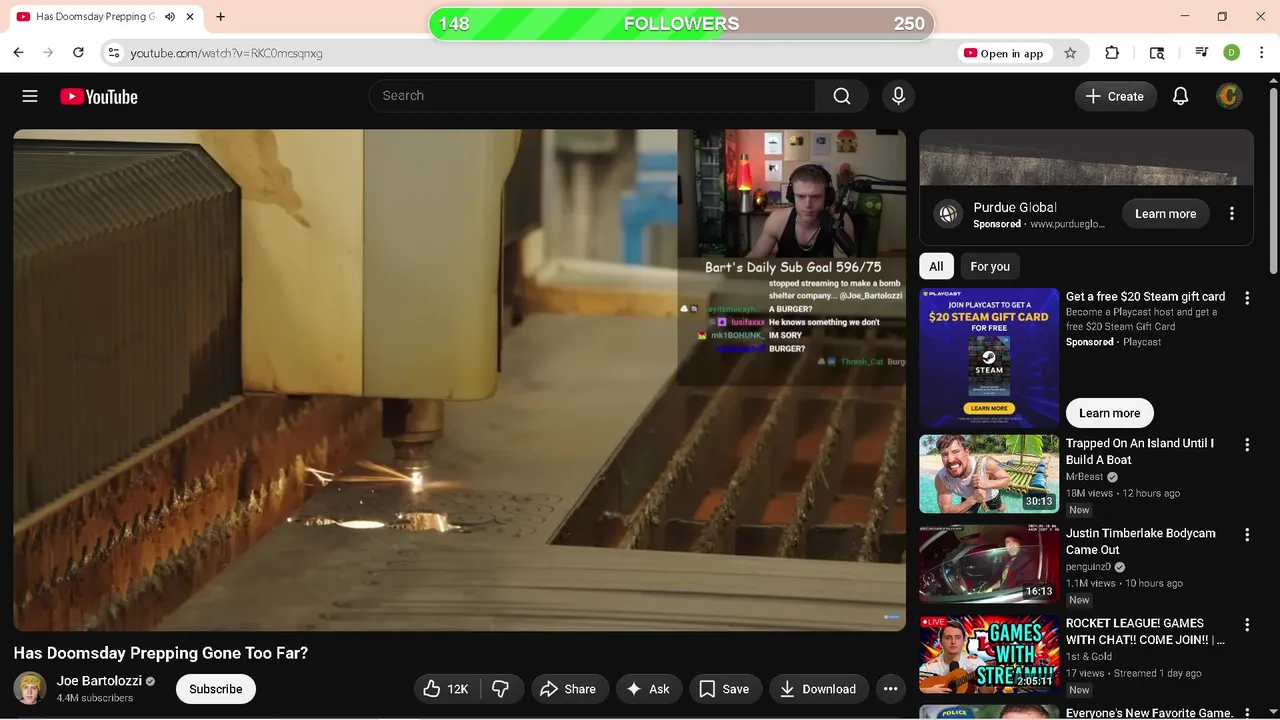Viewport: 1280px width, 720px height.
Task: Click Learn more on Purdue Global ad
Action: tap(1165, 214)
